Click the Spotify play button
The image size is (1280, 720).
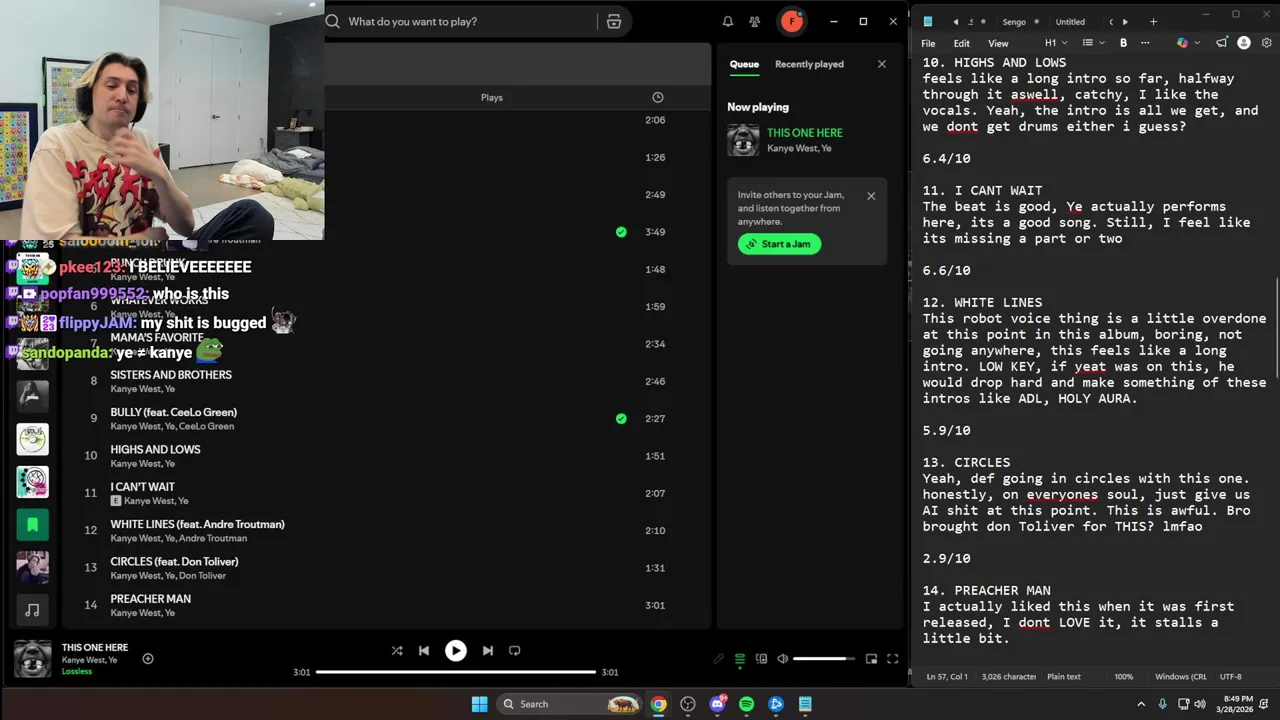point(455,650)
